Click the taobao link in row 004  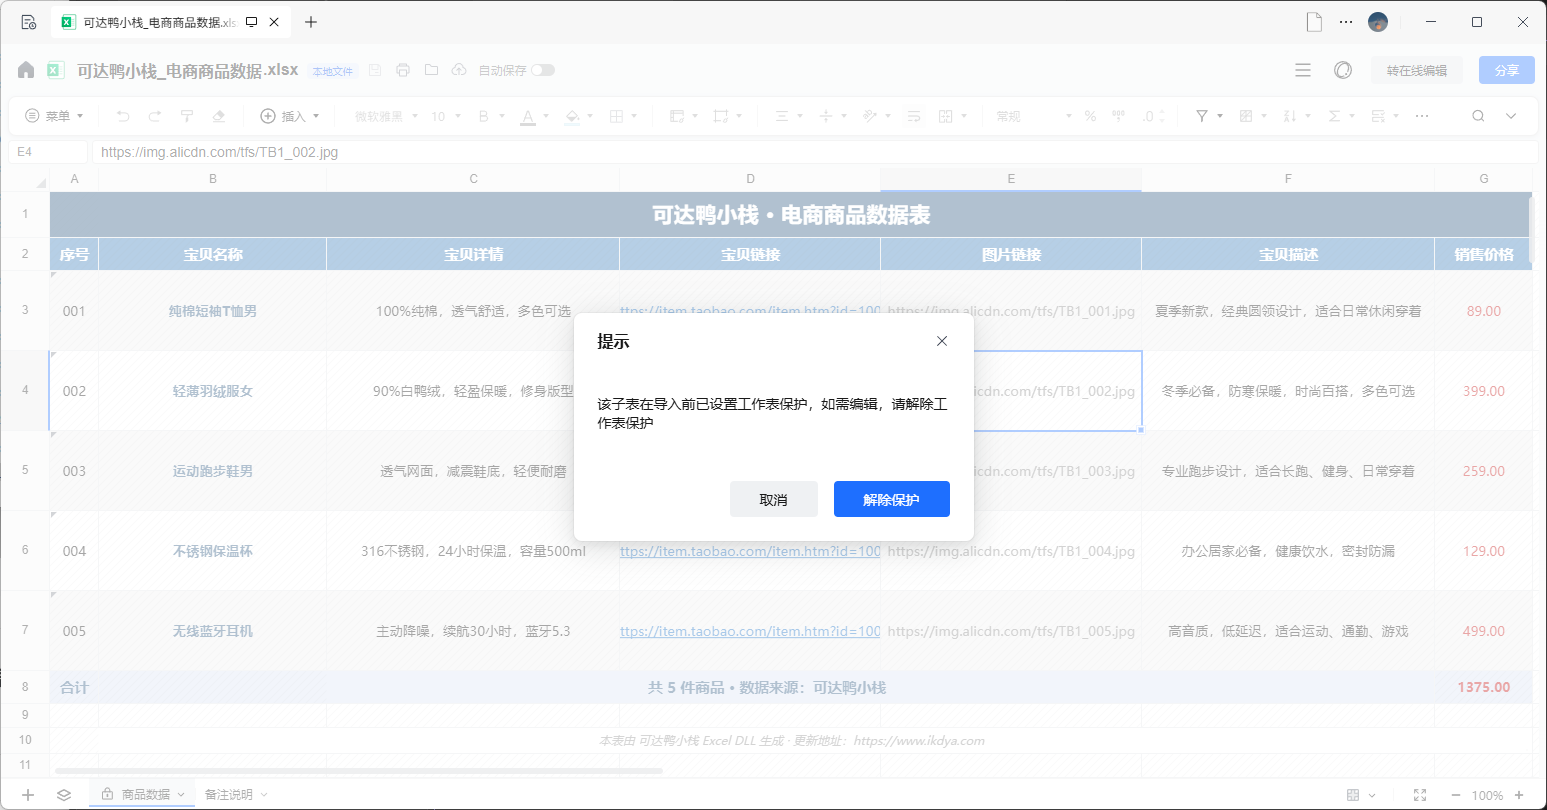click(x=750, y=551)
